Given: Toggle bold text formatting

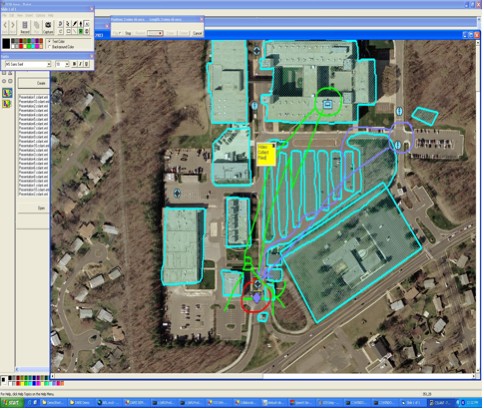Looking at the screenshot, I should pyautogui.click(x=74, y=64).
